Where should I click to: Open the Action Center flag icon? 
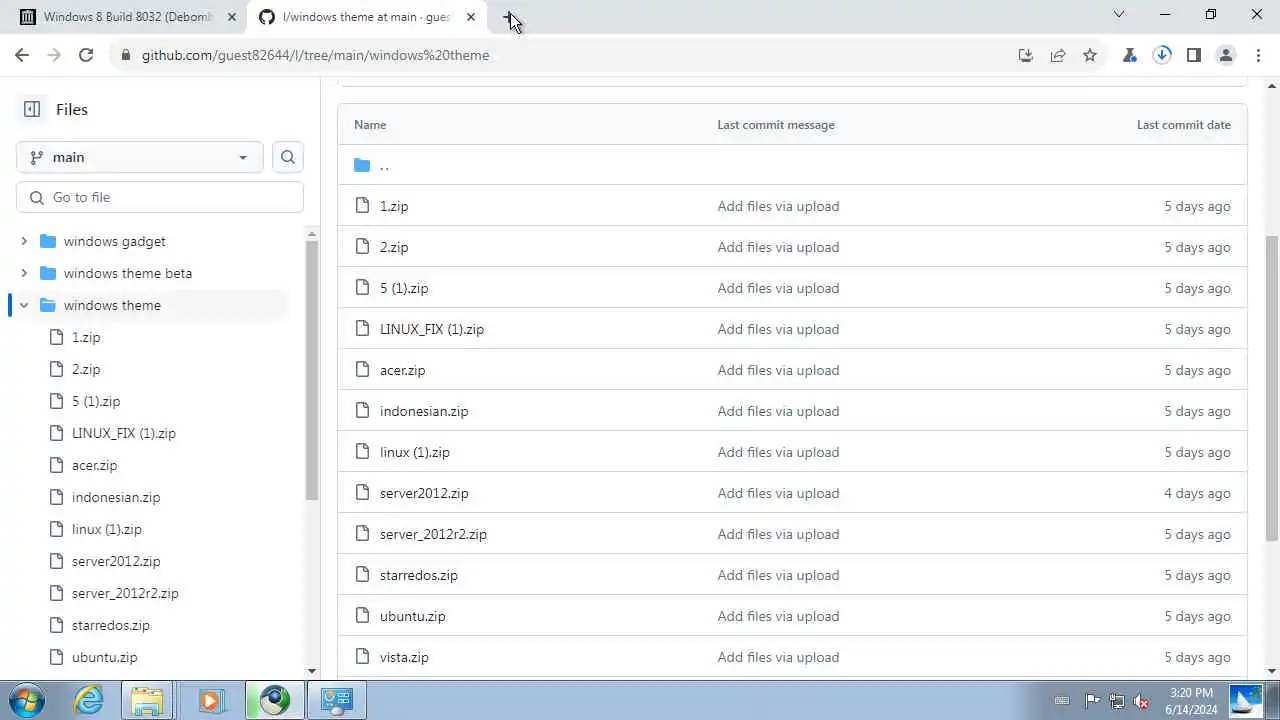[1092, 701]
